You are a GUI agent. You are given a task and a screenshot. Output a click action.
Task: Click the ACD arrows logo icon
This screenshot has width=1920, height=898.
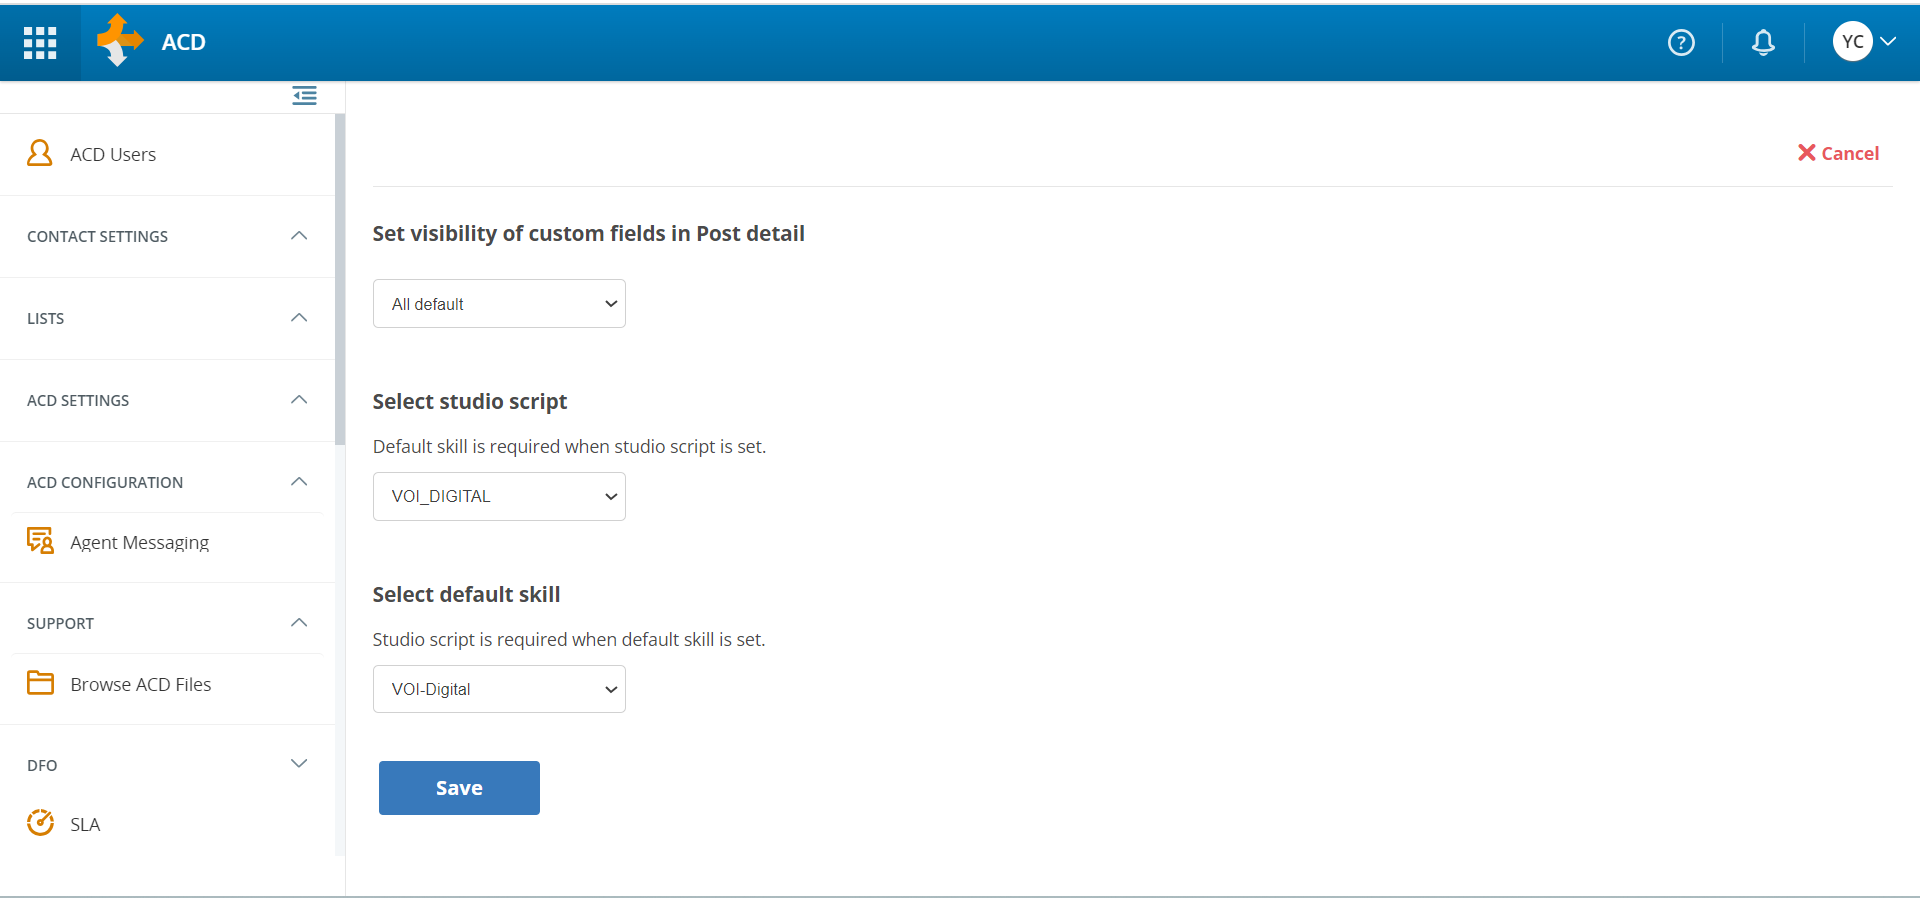pos(119,41)
